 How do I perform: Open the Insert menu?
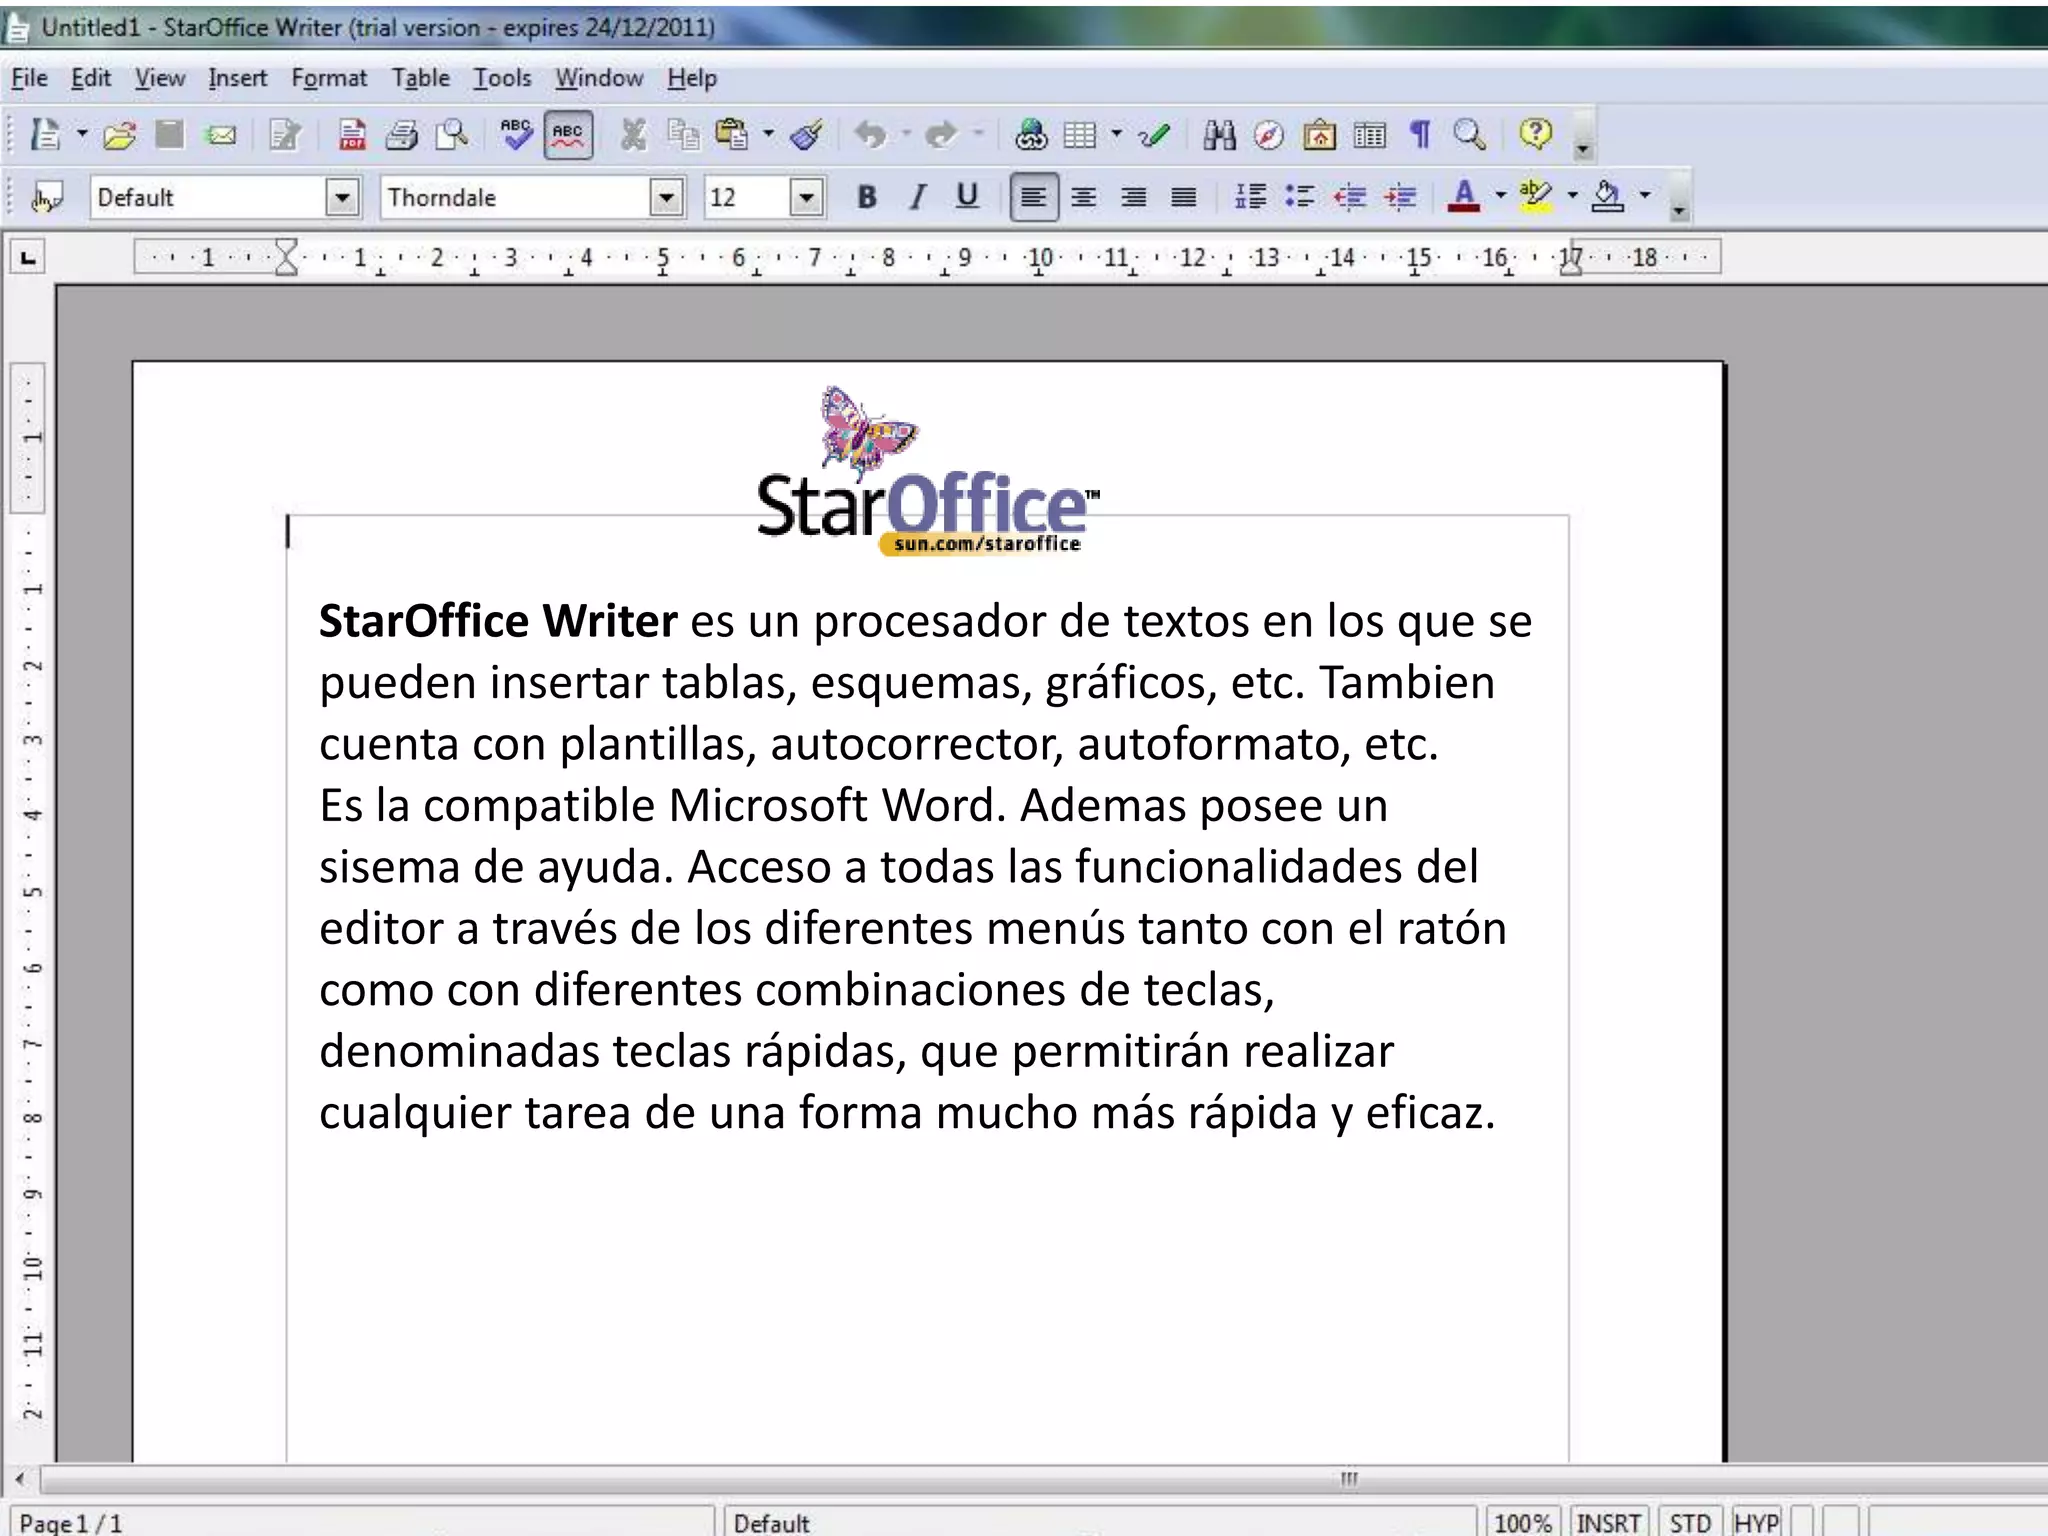click(237, 78)
